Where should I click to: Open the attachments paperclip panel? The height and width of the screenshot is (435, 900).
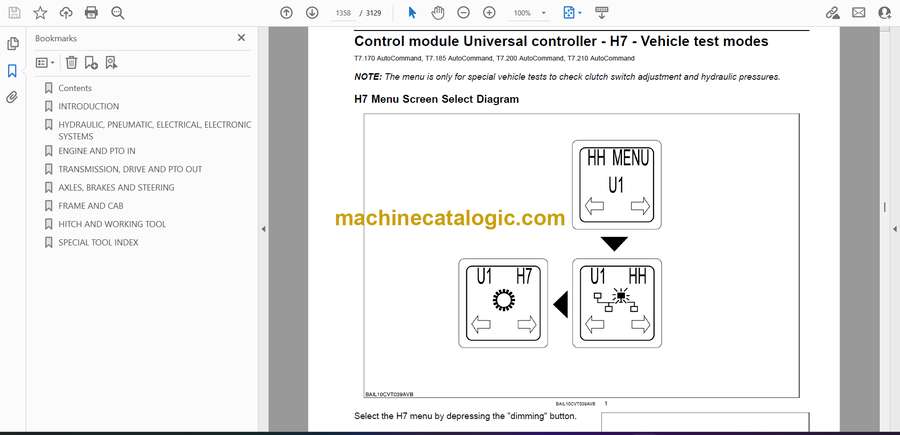(12, 97)
